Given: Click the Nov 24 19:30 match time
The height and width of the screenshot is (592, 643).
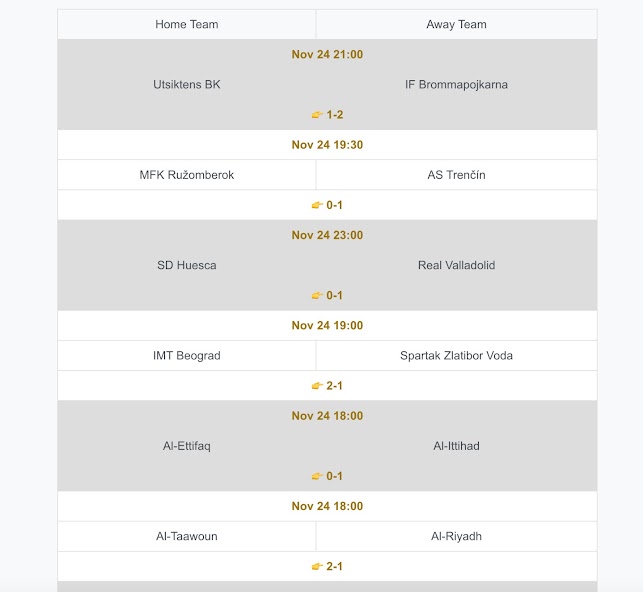Looking at the screenshot, I should click(327, 145).
